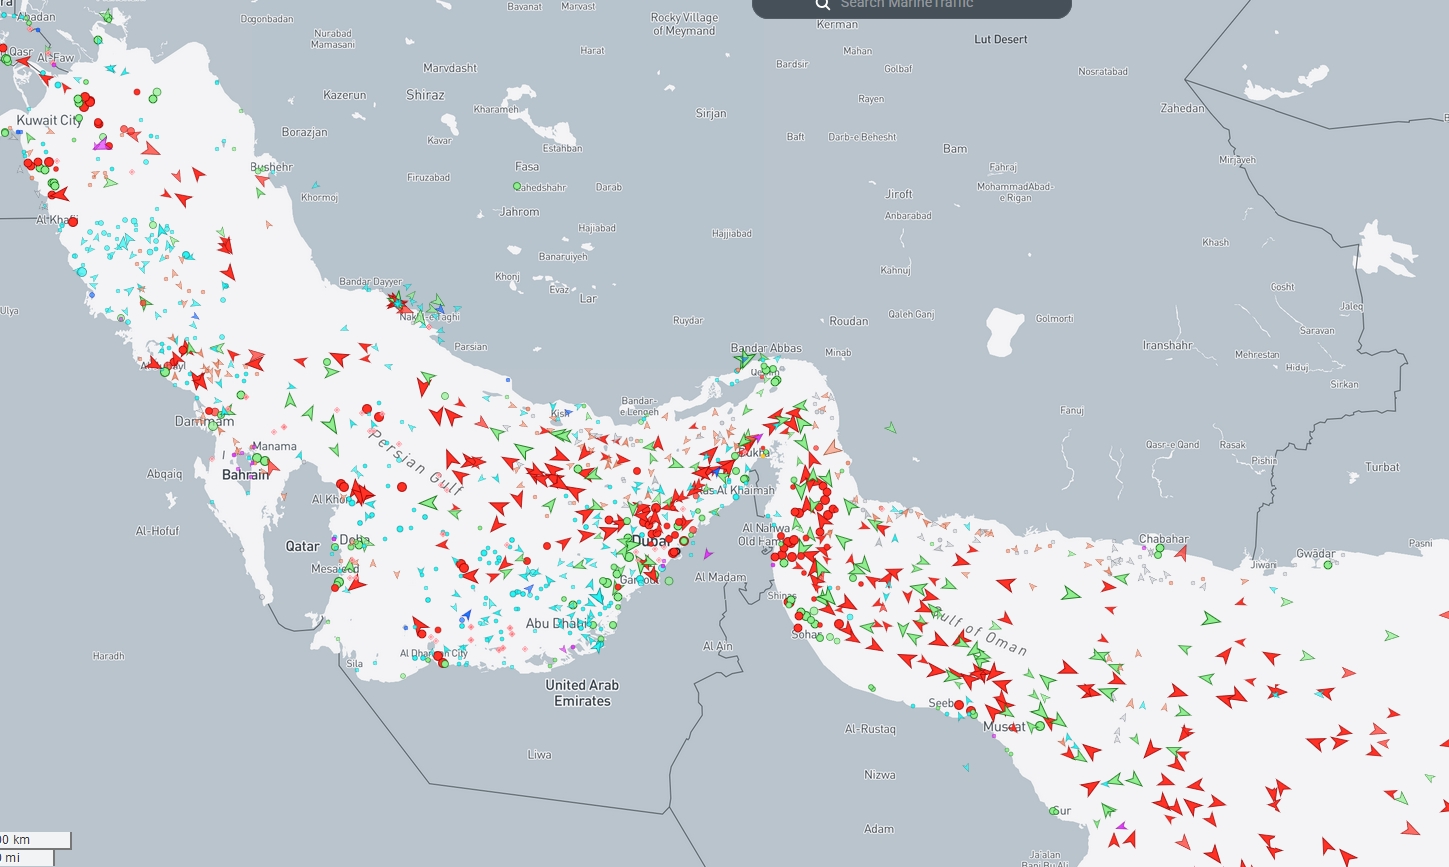Click the Roudan label
The image size is (1449, 867).
[848, 321]
